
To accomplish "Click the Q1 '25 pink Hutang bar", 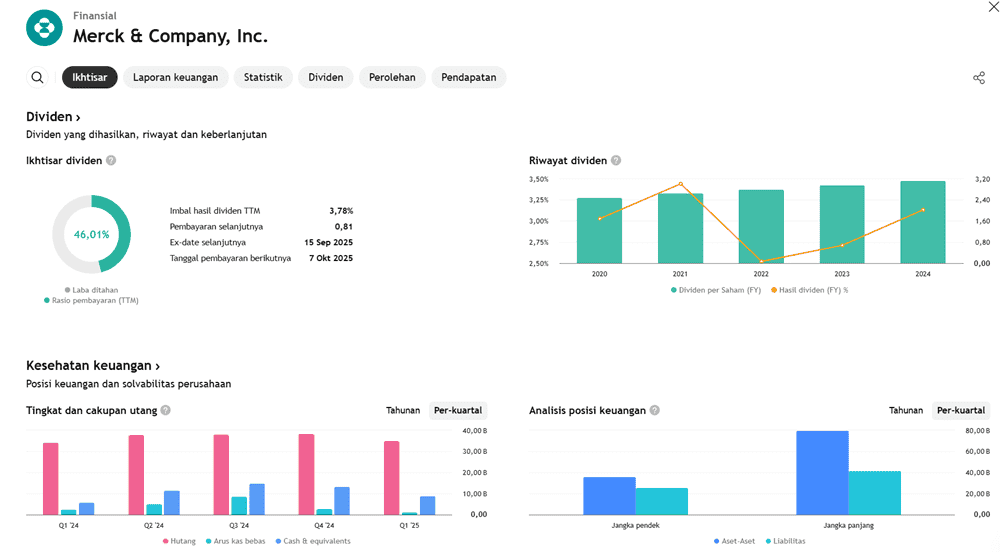I will pos(392,478).
